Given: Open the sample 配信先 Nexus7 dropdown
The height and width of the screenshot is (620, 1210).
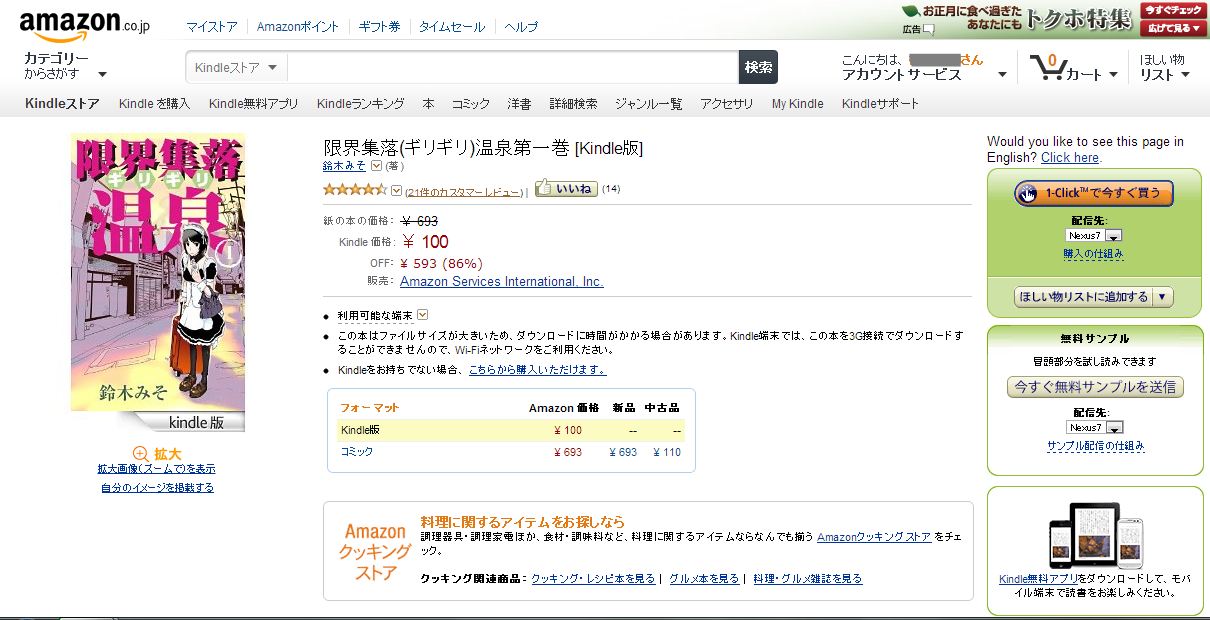Looking at the screenshot, I should click(x=1094, y=427).
